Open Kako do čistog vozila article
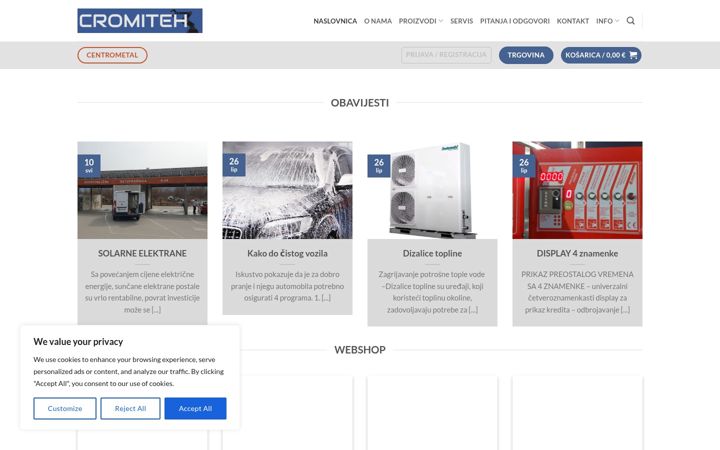Viewport: 720px width, 450px height. 287,253
